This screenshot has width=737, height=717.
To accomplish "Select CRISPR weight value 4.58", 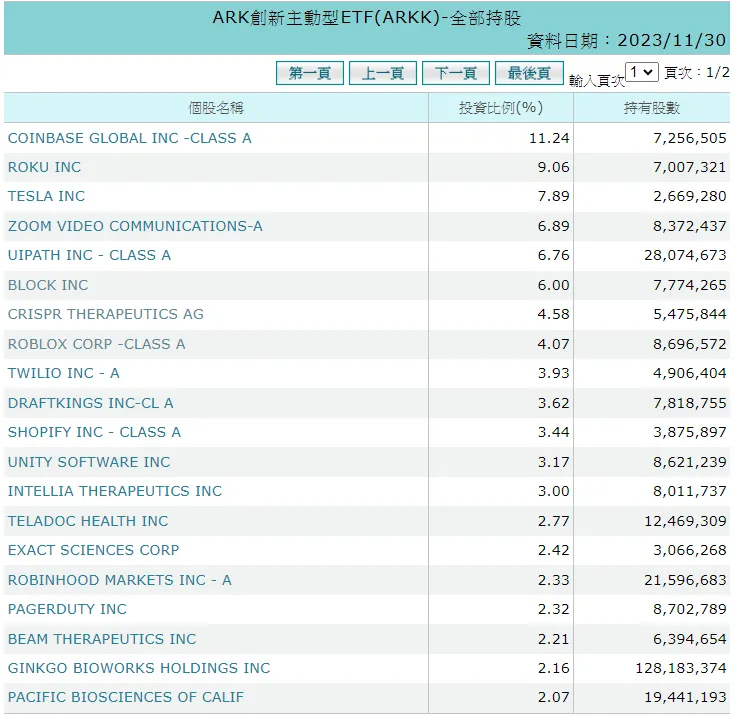I will pyautogui.click(x=553, y=314).
